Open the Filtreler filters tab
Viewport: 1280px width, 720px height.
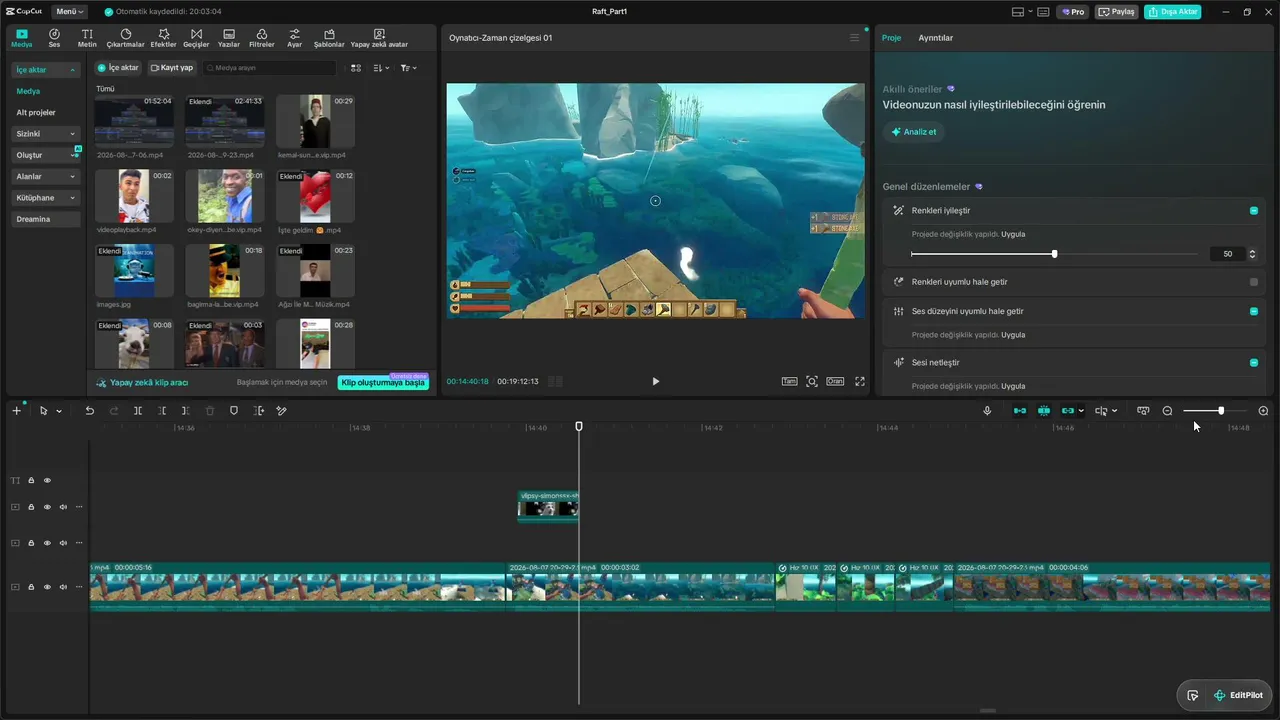pyautogui.click(x=261, y=38)
